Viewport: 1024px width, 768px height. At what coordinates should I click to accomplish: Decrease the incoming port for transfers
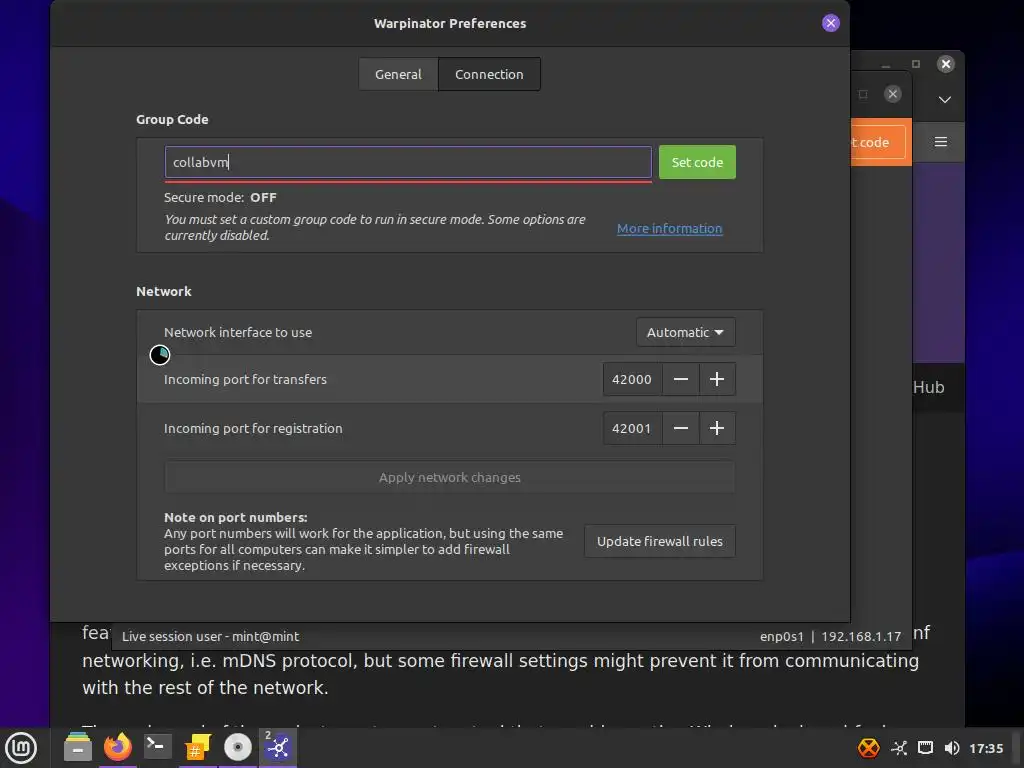[680, 379]
